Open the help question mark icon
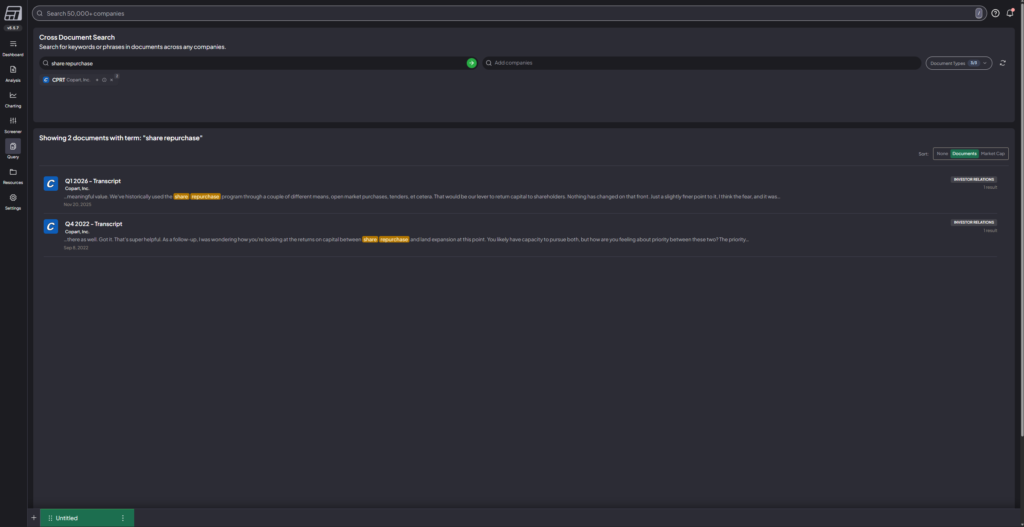 [995, 13]
